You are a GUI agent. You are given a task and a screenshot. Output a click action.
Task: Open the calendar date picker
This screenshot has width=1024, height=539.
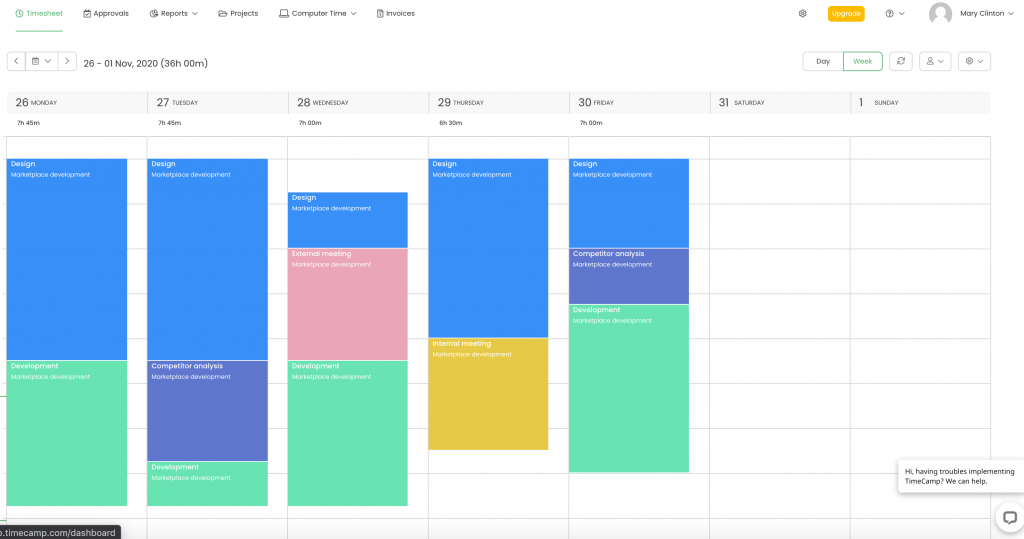(41, 61)
